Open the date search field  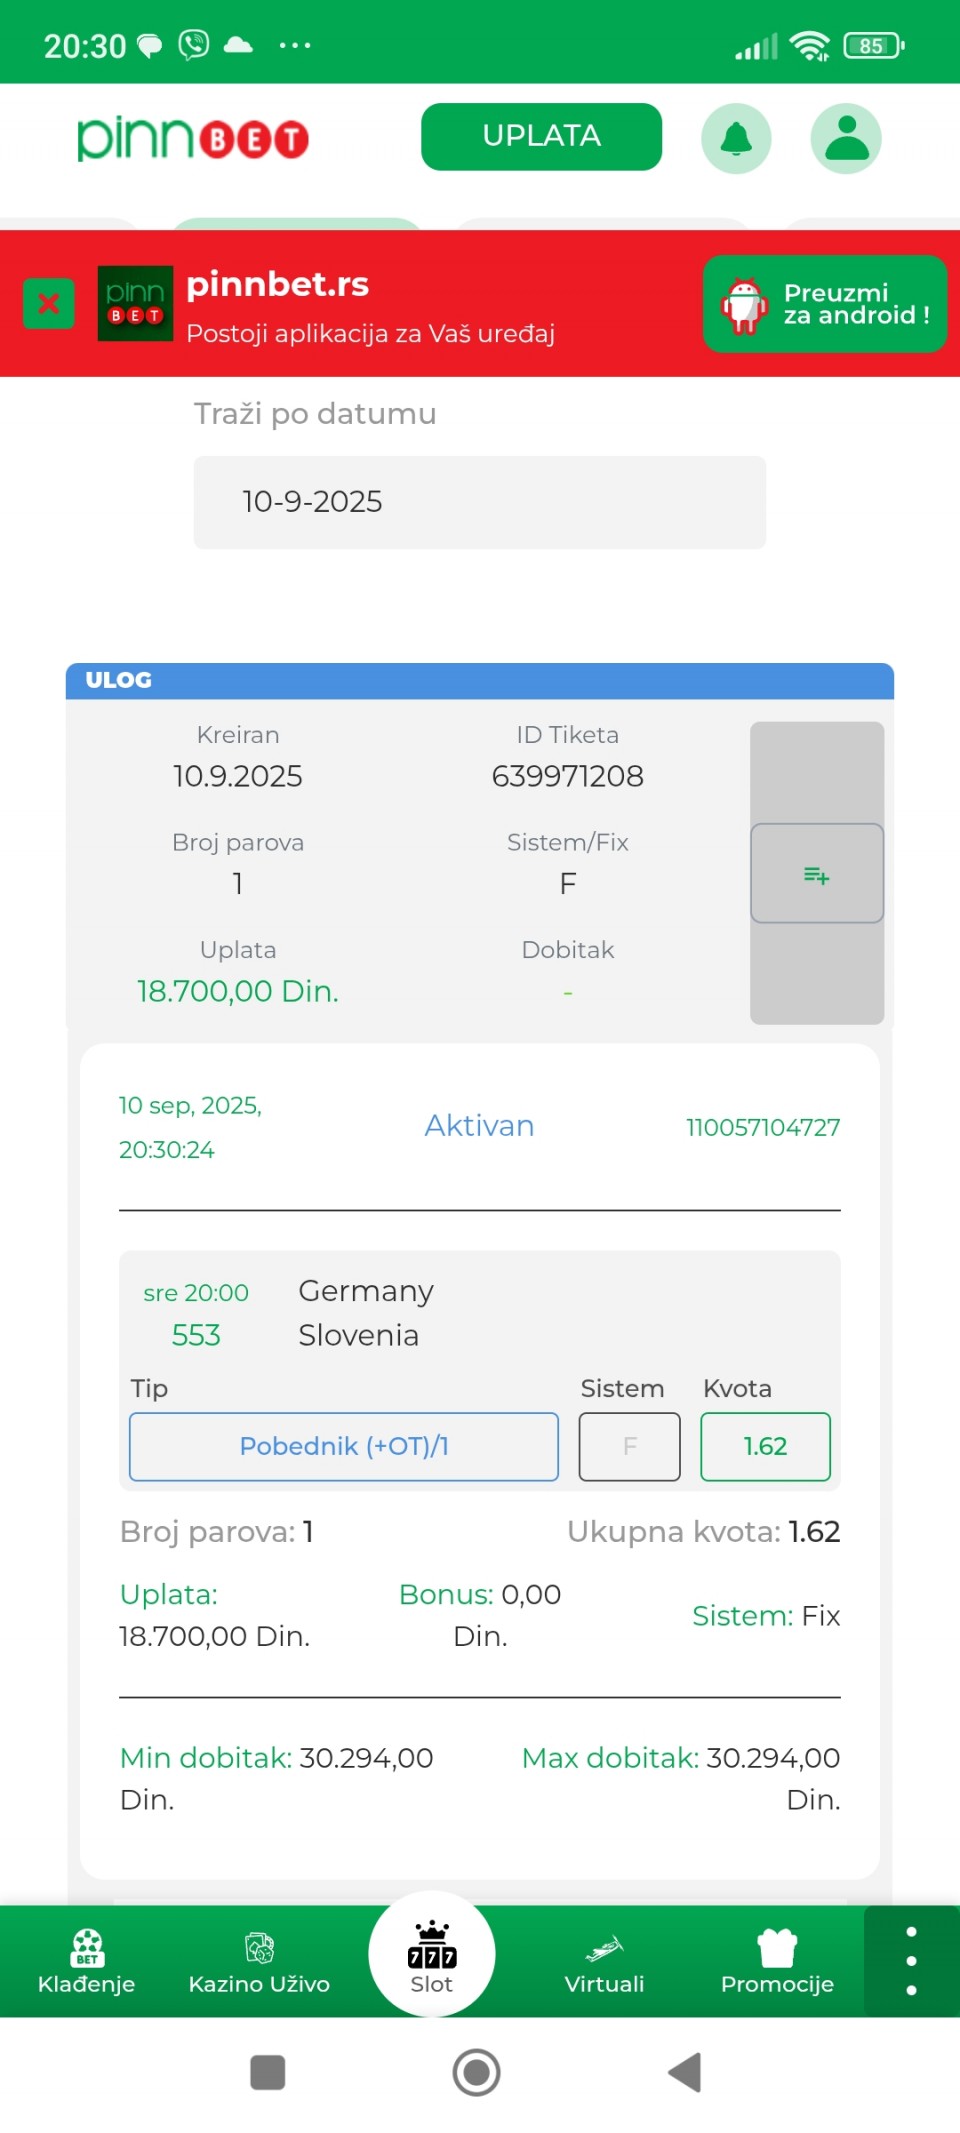tap(480, 502)
